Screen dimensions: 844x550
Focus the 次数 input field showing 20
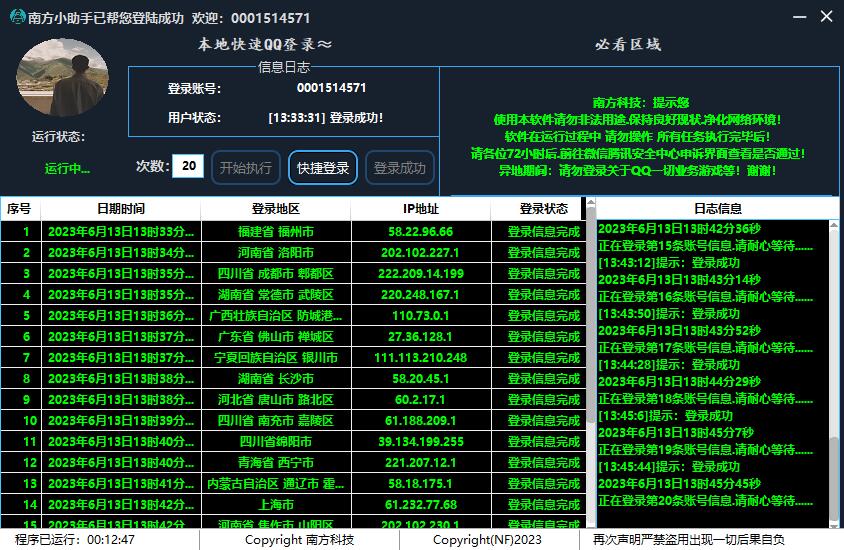coord(188,167)
